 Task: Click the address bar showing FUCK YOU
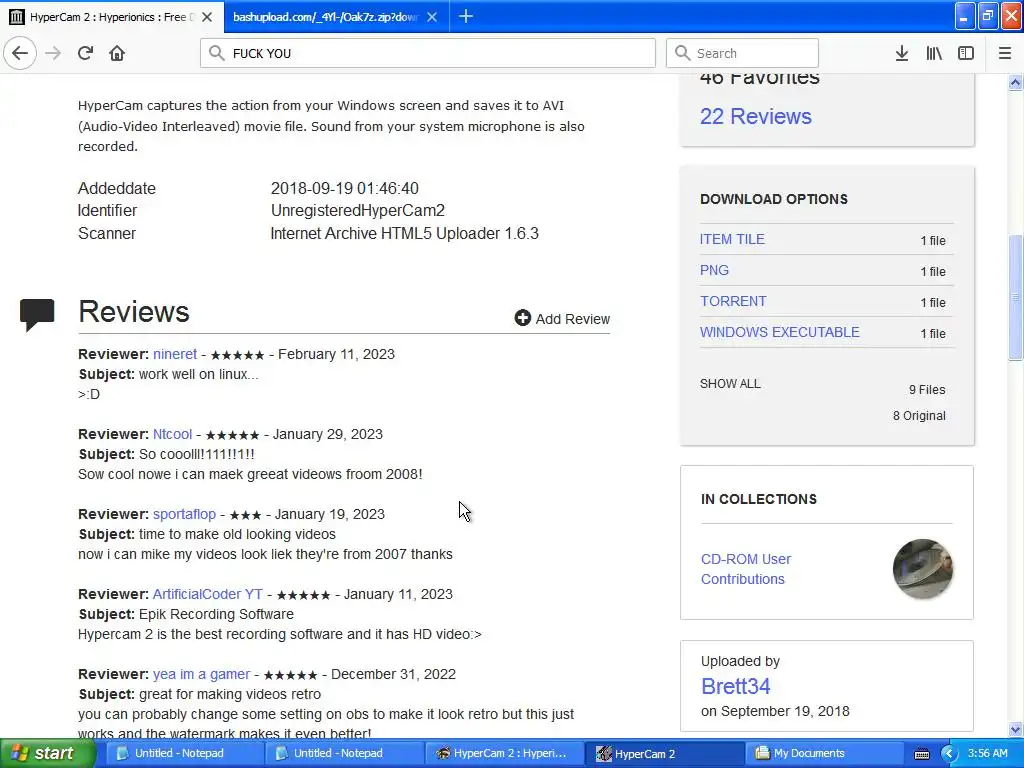[428, 53]
